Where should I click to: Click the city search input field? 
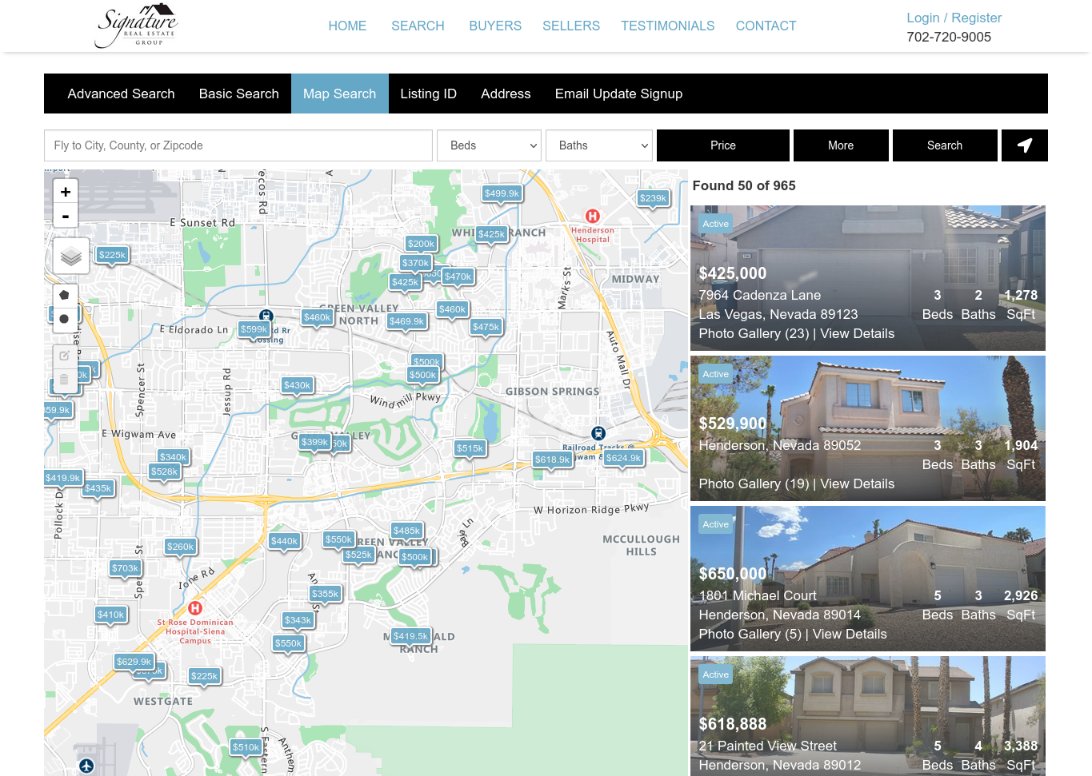click(237, 145)
